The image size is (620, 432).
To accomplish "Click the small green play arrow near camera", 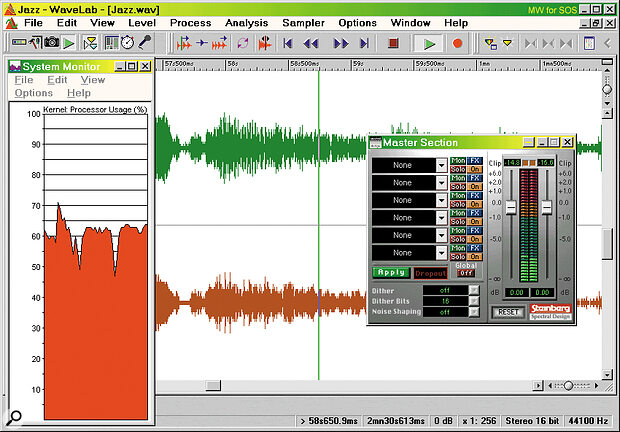I will coord(69,43).
